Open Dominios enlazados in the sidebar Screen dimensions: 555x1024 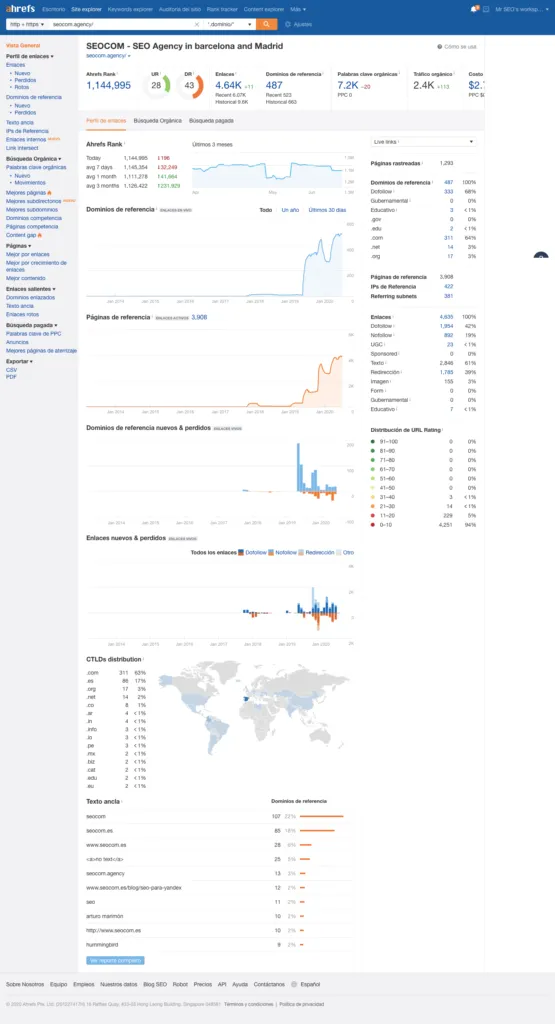pos(30,297)
